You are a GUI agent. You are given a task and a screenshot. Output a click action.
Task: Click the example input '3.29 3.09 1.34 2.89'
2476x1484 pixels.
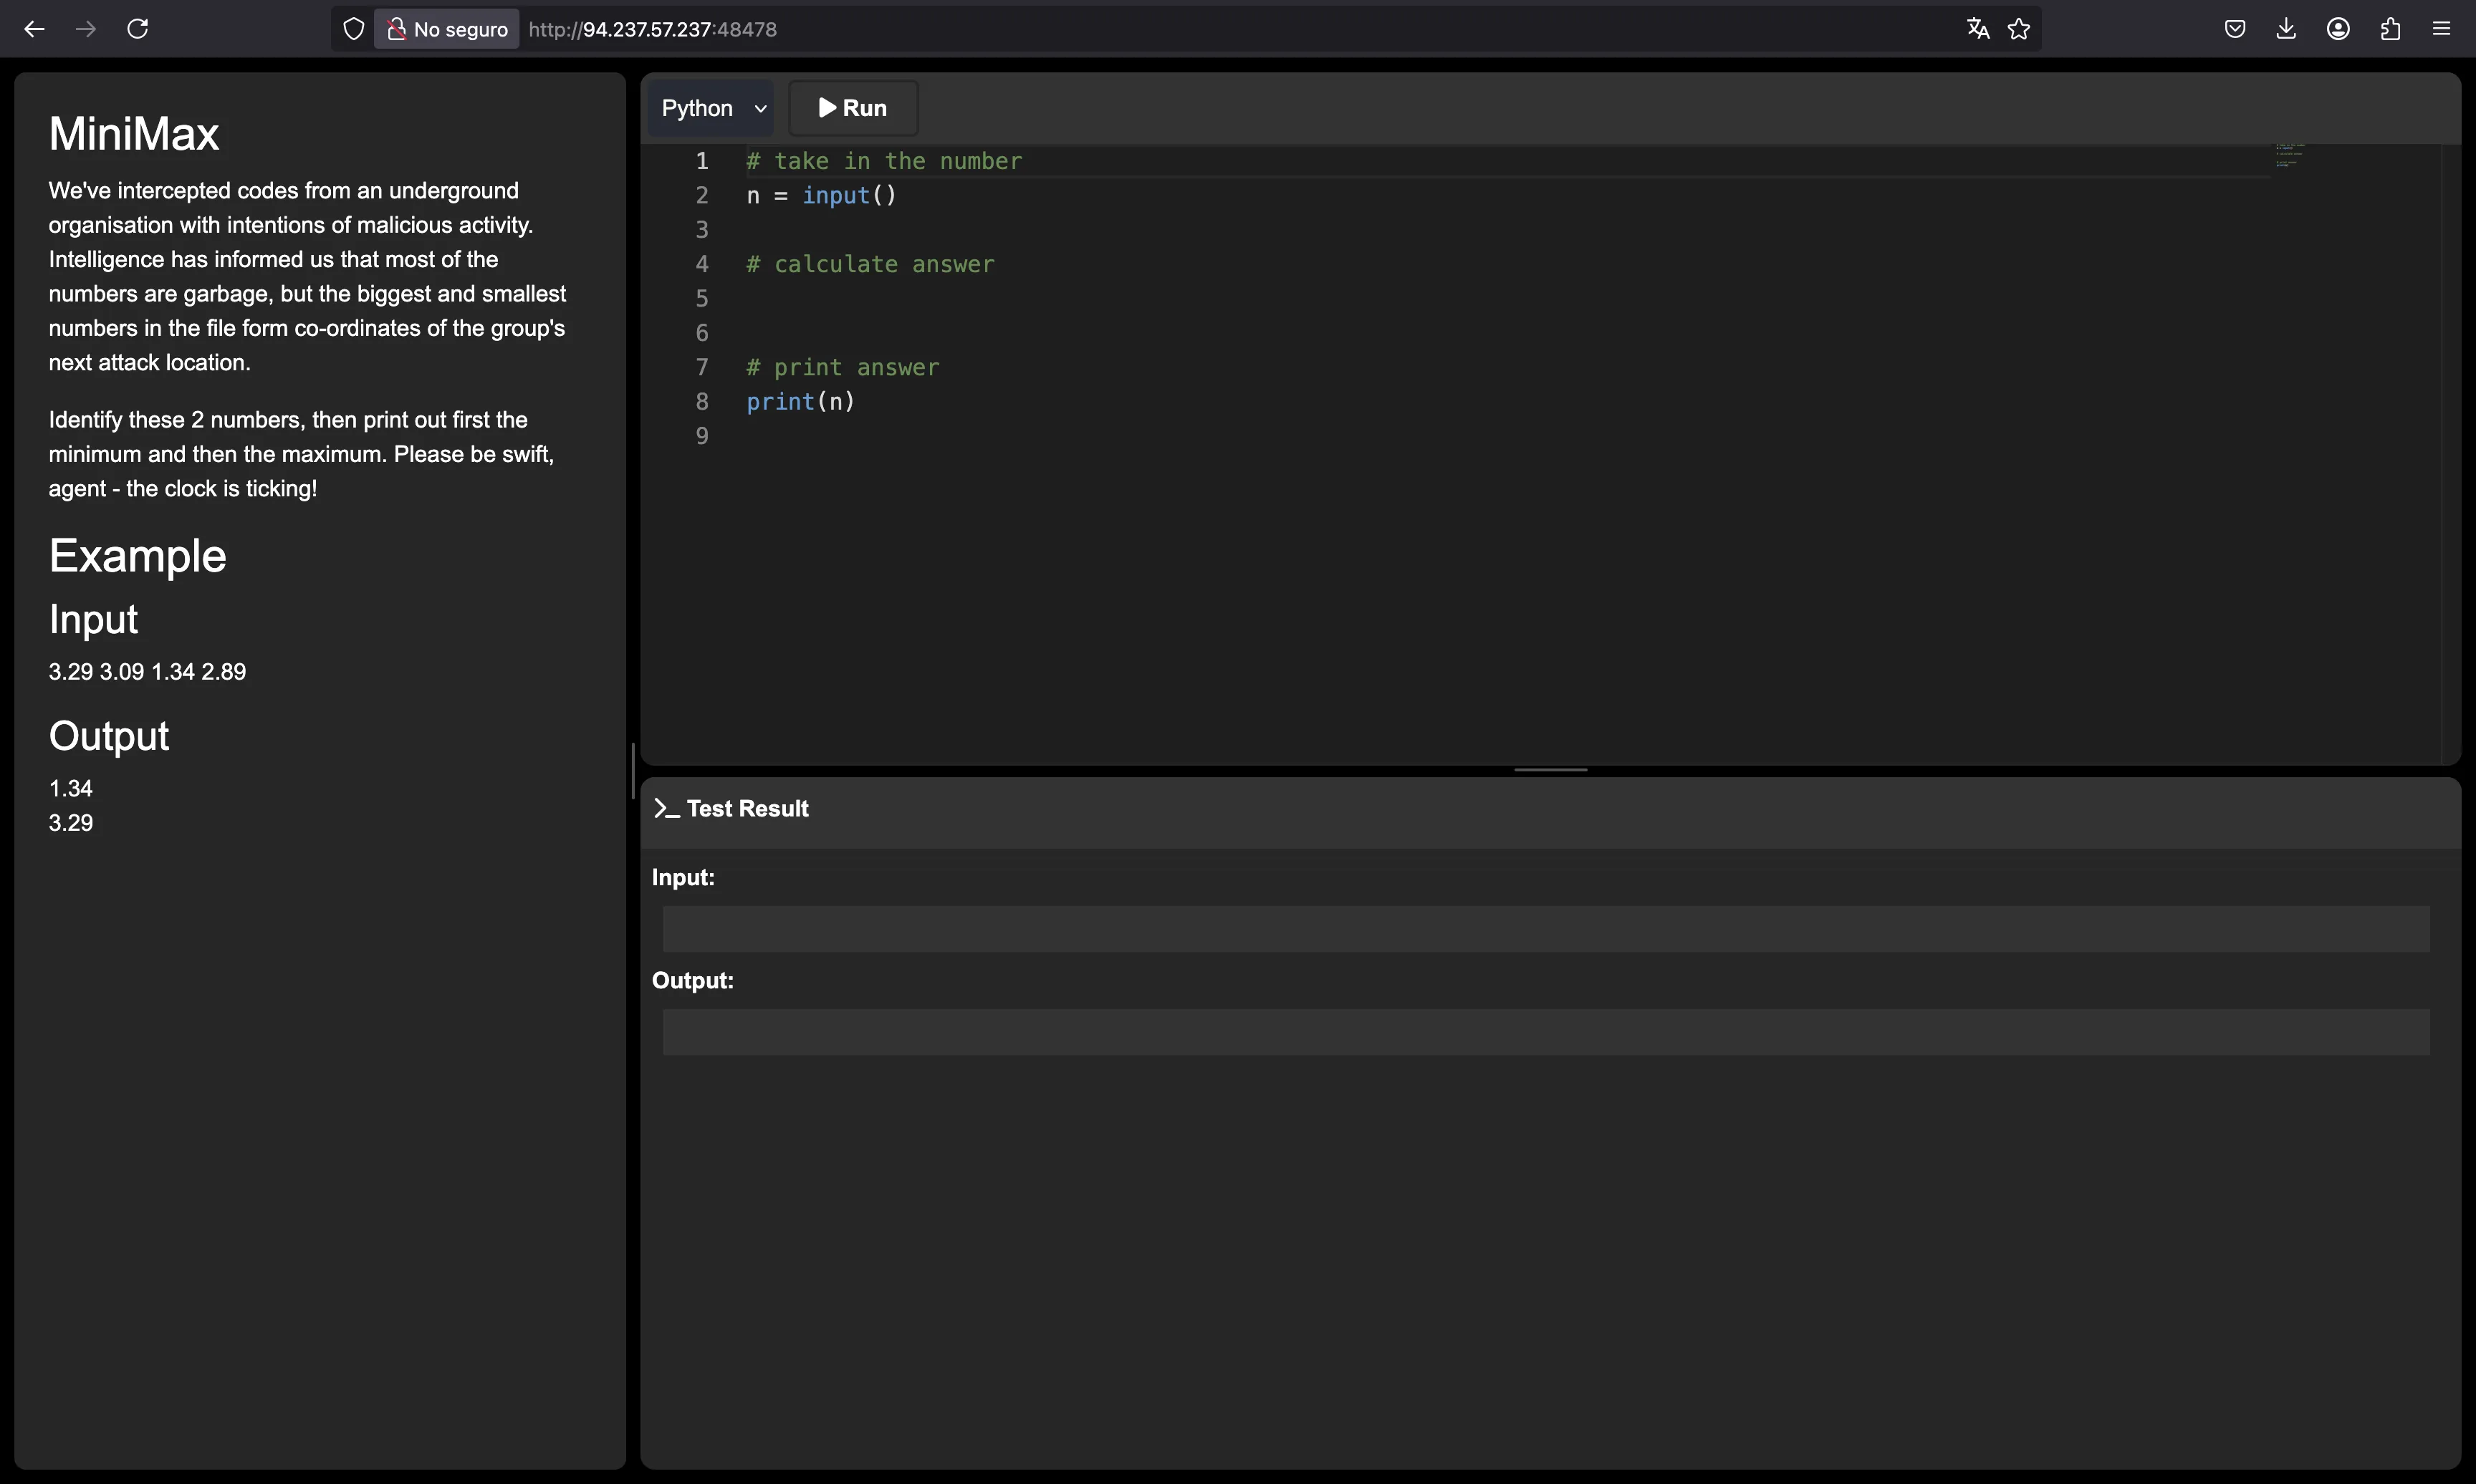tap(147, 672)
